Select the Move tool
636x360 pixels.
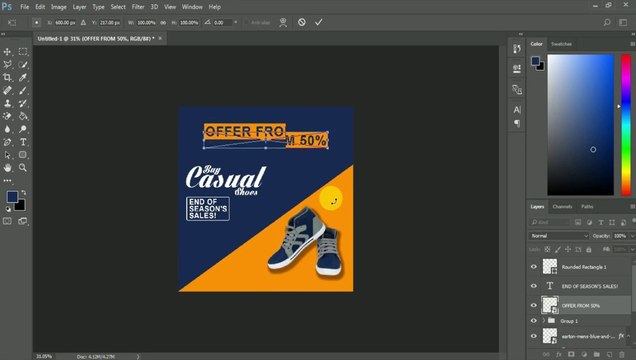7,52
